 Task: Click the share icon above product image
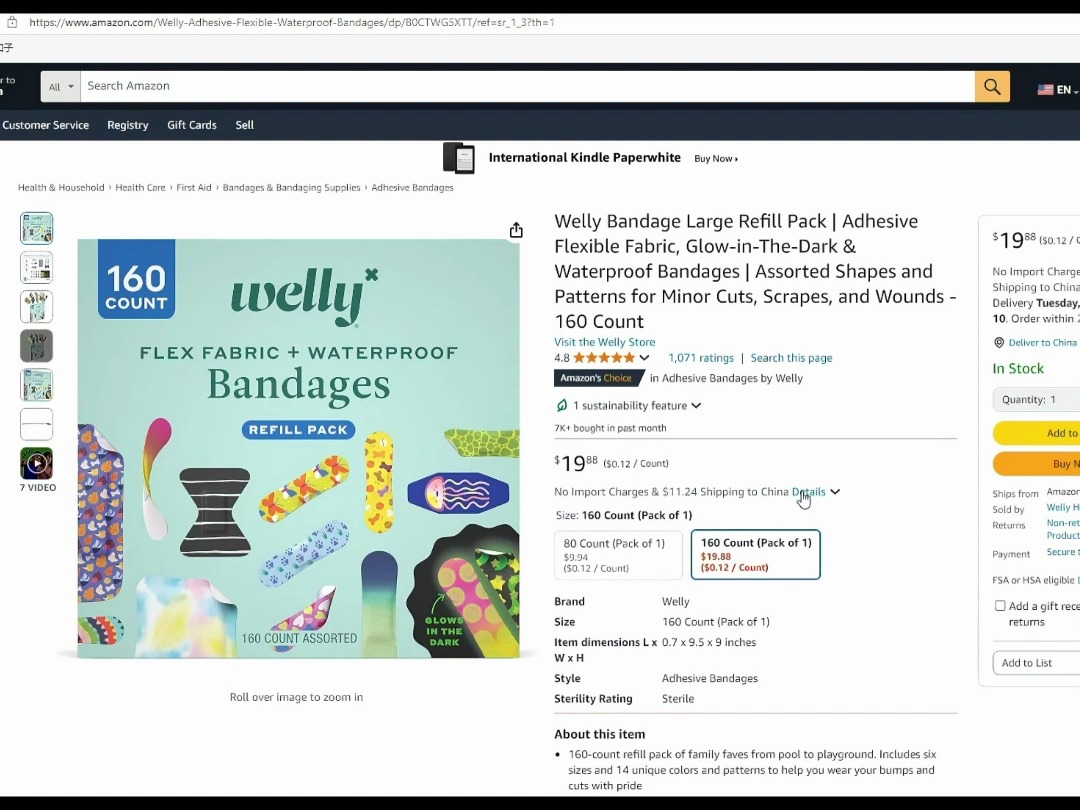[x=516, y=230]
